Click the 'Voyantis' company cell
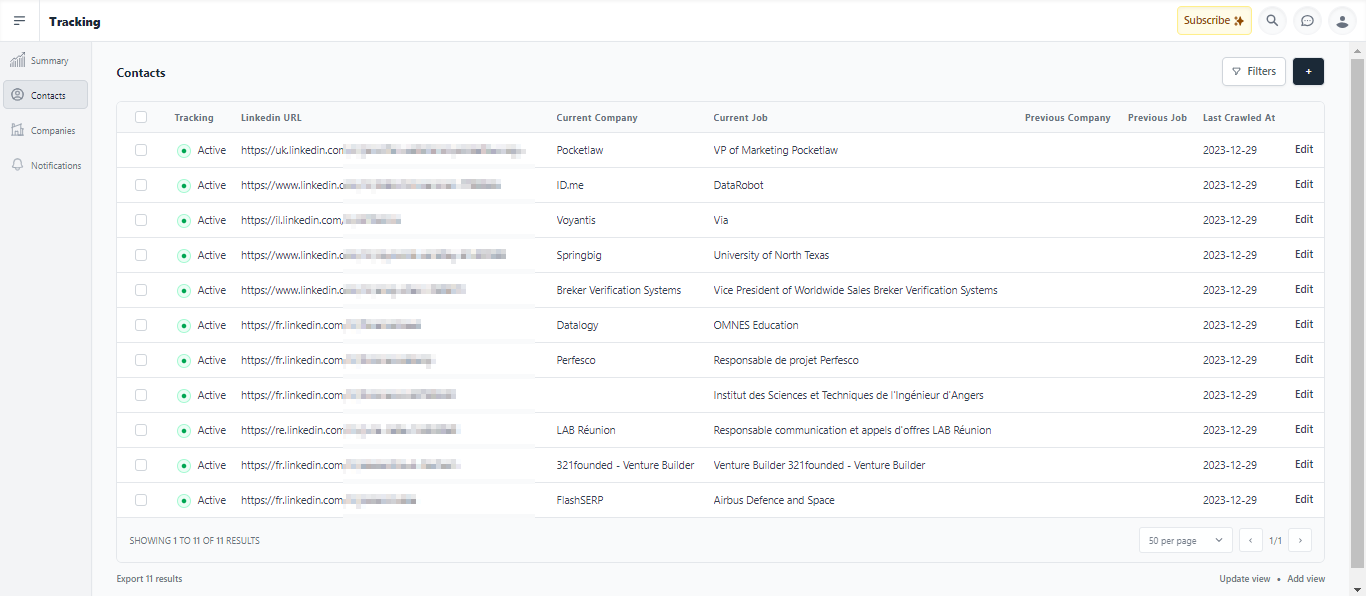This screenshot has width=1366, height=596. click(578, 220)
